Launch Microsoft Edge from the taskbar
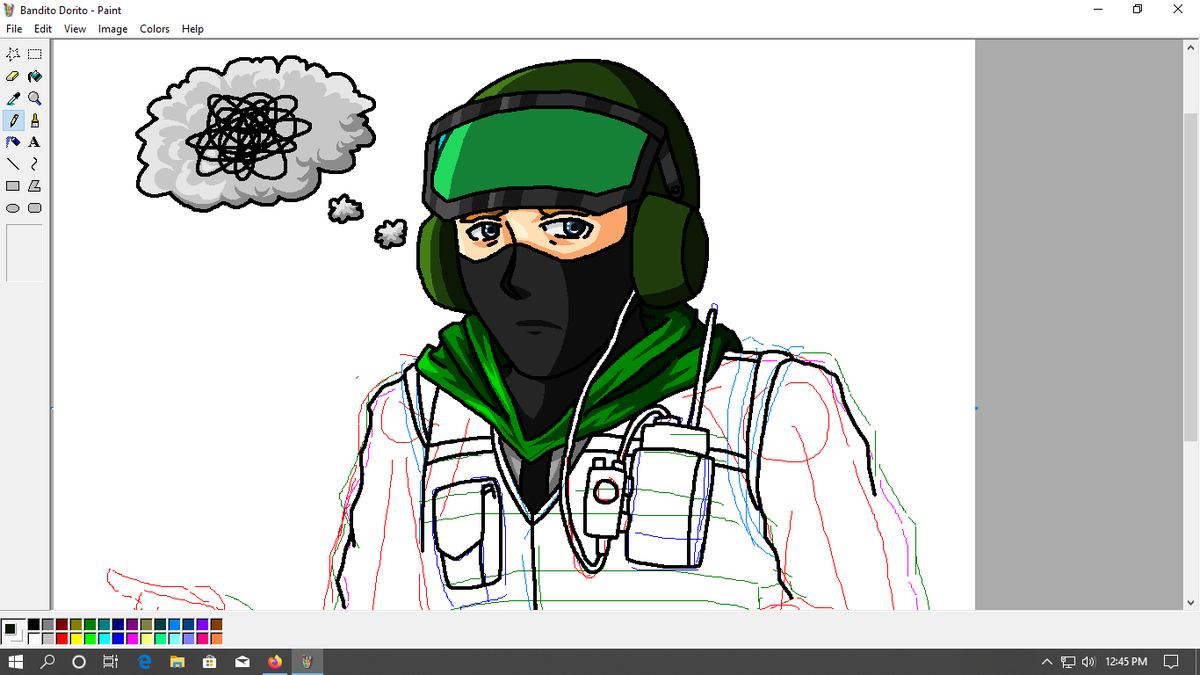1200x675 pixels. click(145, 662)
